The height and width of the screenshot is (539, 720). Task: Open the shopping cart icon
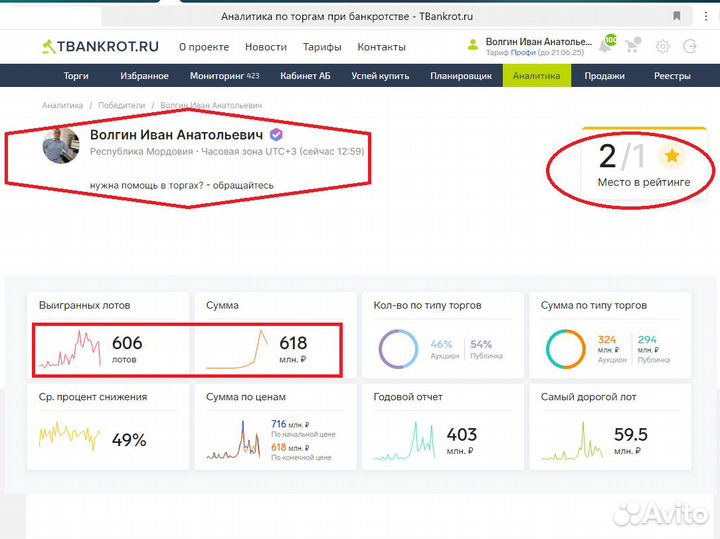coord(633,47)
